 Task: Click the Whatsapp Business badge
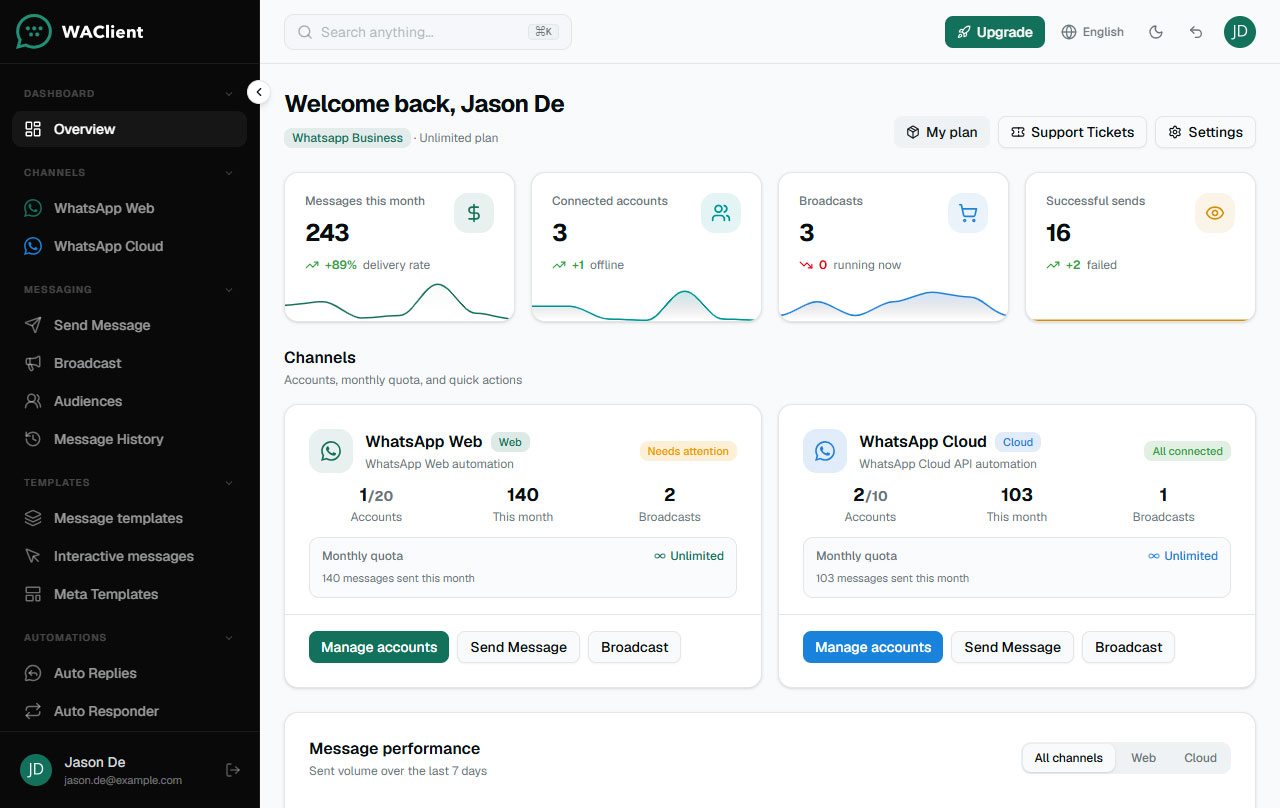point(348,138)
